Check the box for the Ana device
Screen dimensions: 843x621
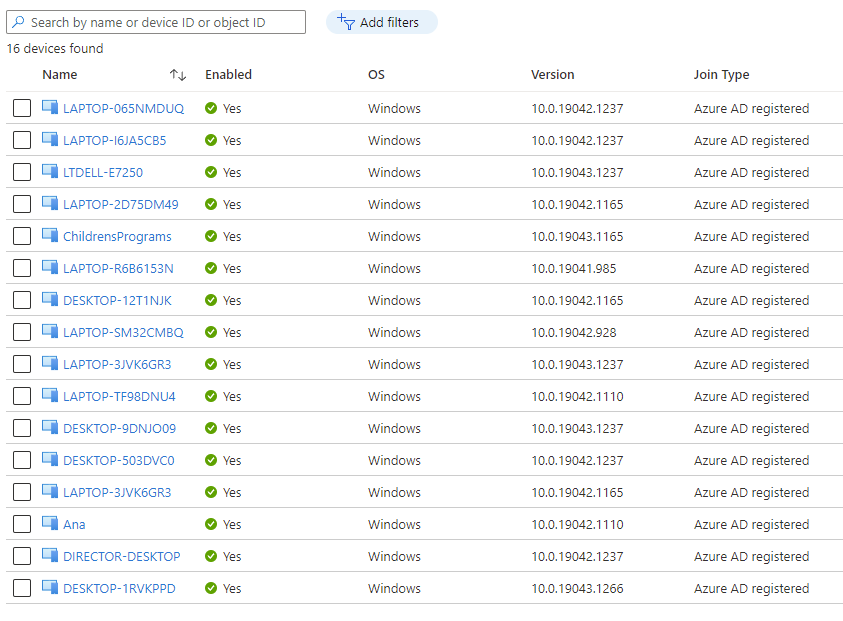click(x=22, y=524)
